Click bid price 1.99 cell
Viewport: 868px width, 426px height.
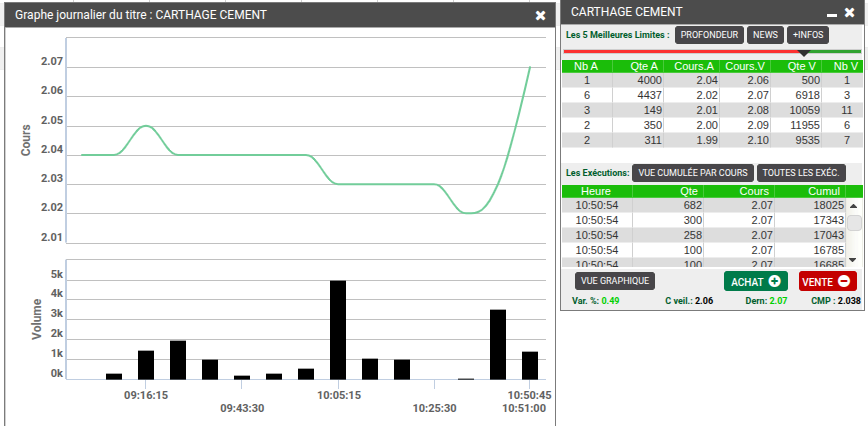pos(692,140)
